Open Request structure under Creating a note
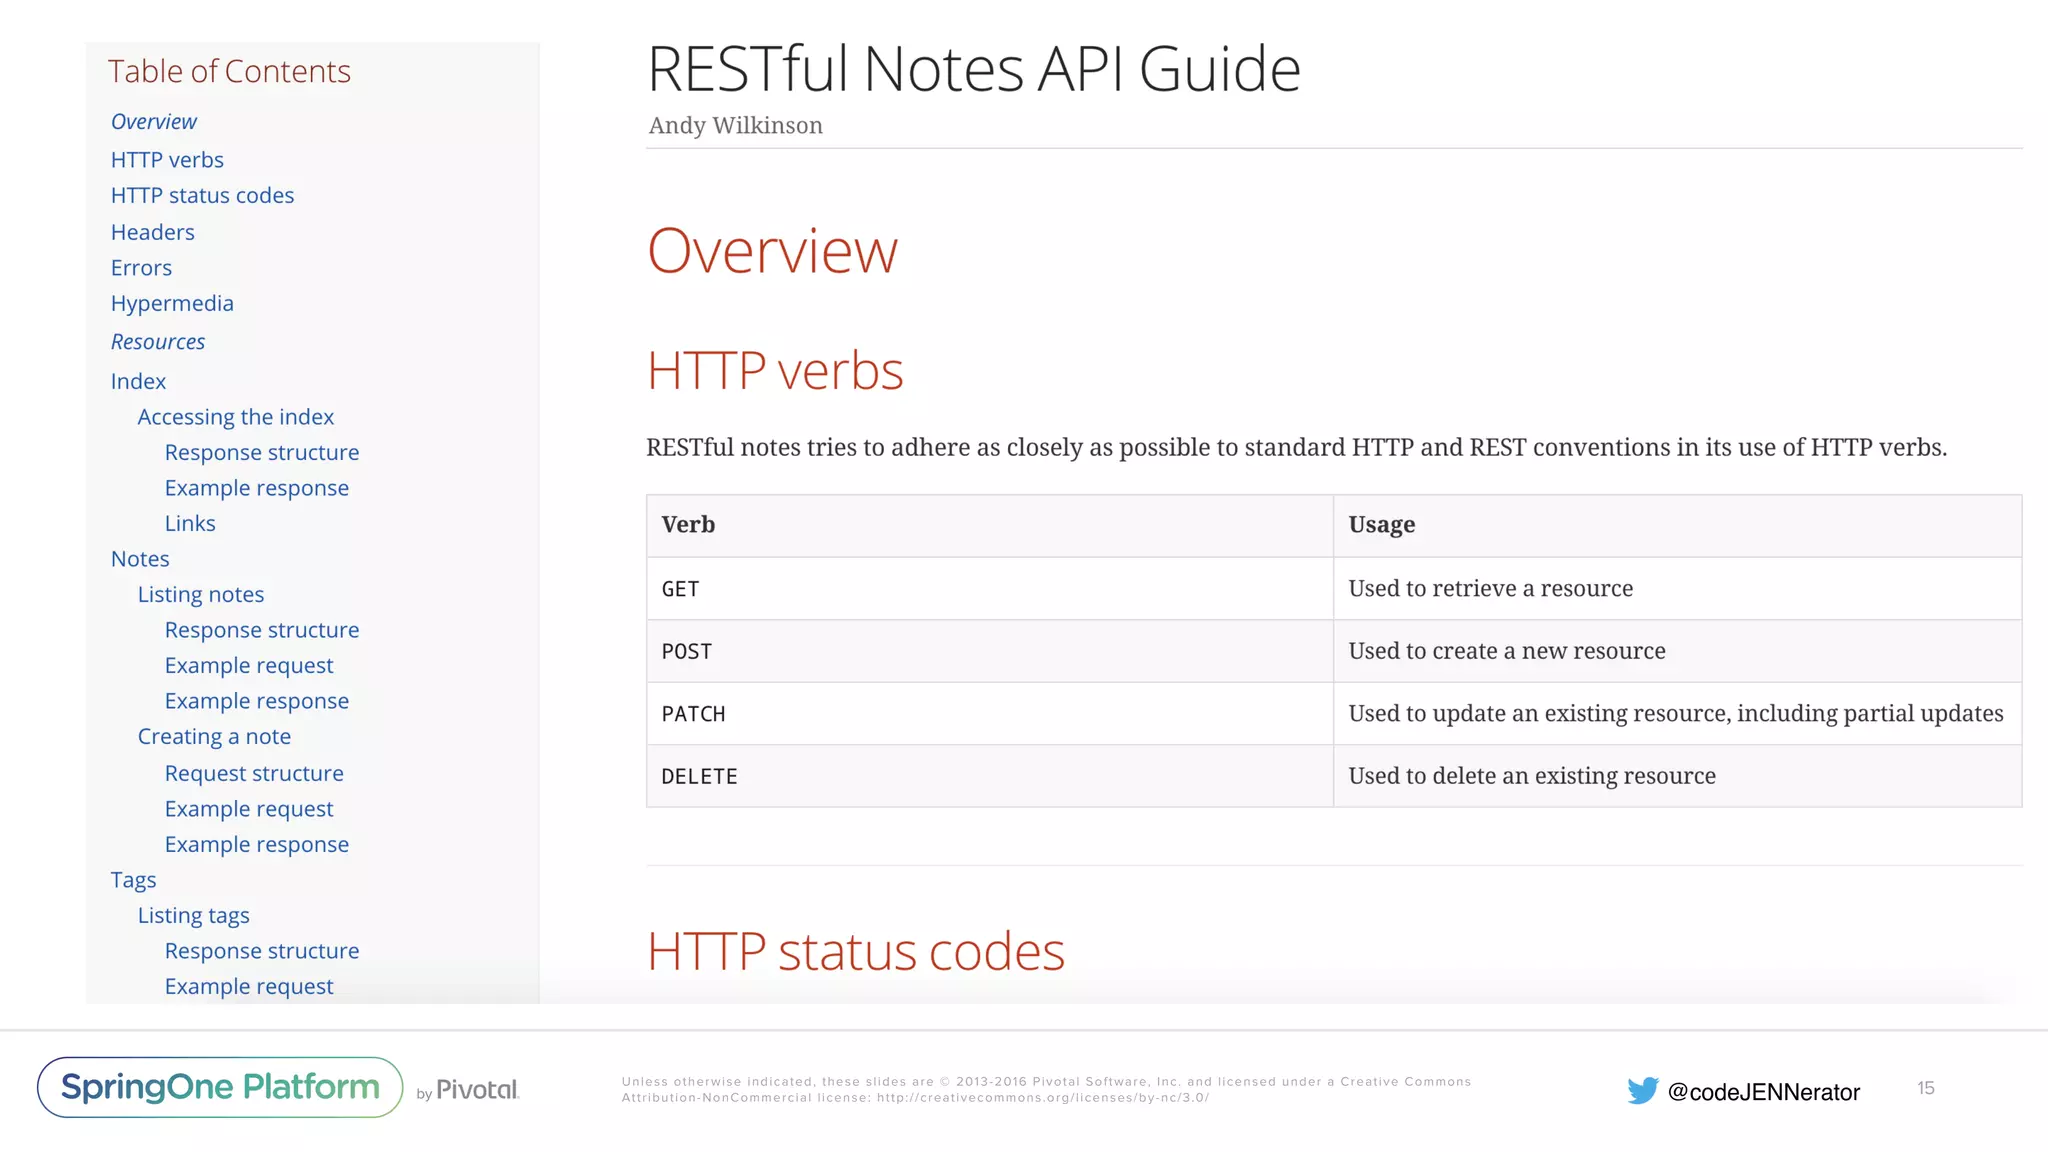 pos(254,774)
